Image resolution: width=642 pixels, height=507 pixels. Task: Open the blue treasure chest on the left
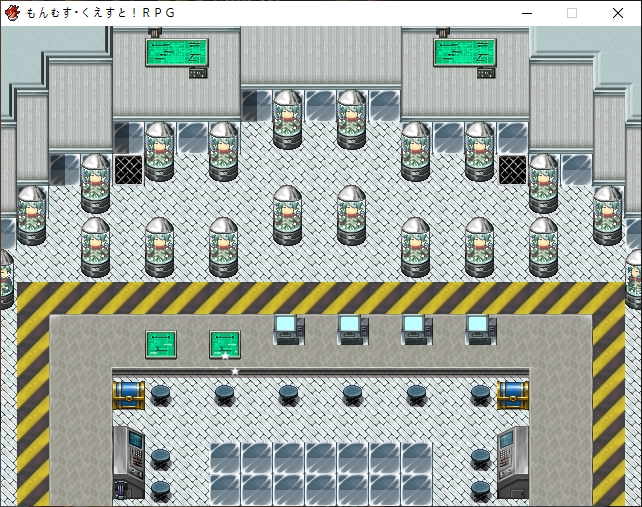129,395
